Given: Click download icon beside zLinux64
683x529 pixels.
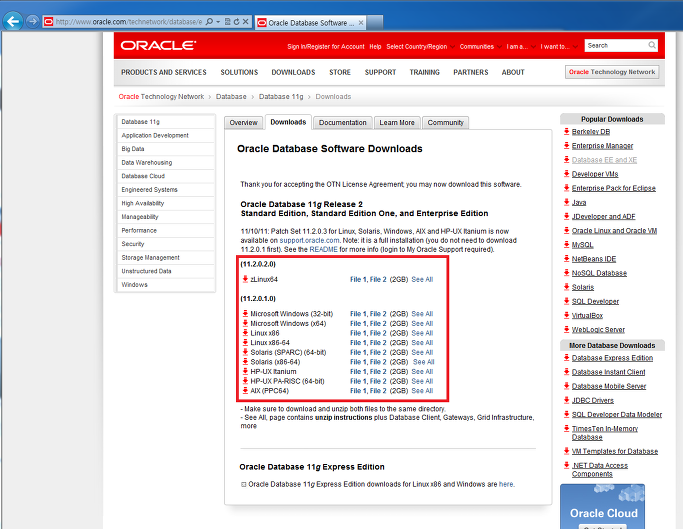Looking at the screenshot, I should click(x=245, y=279).
